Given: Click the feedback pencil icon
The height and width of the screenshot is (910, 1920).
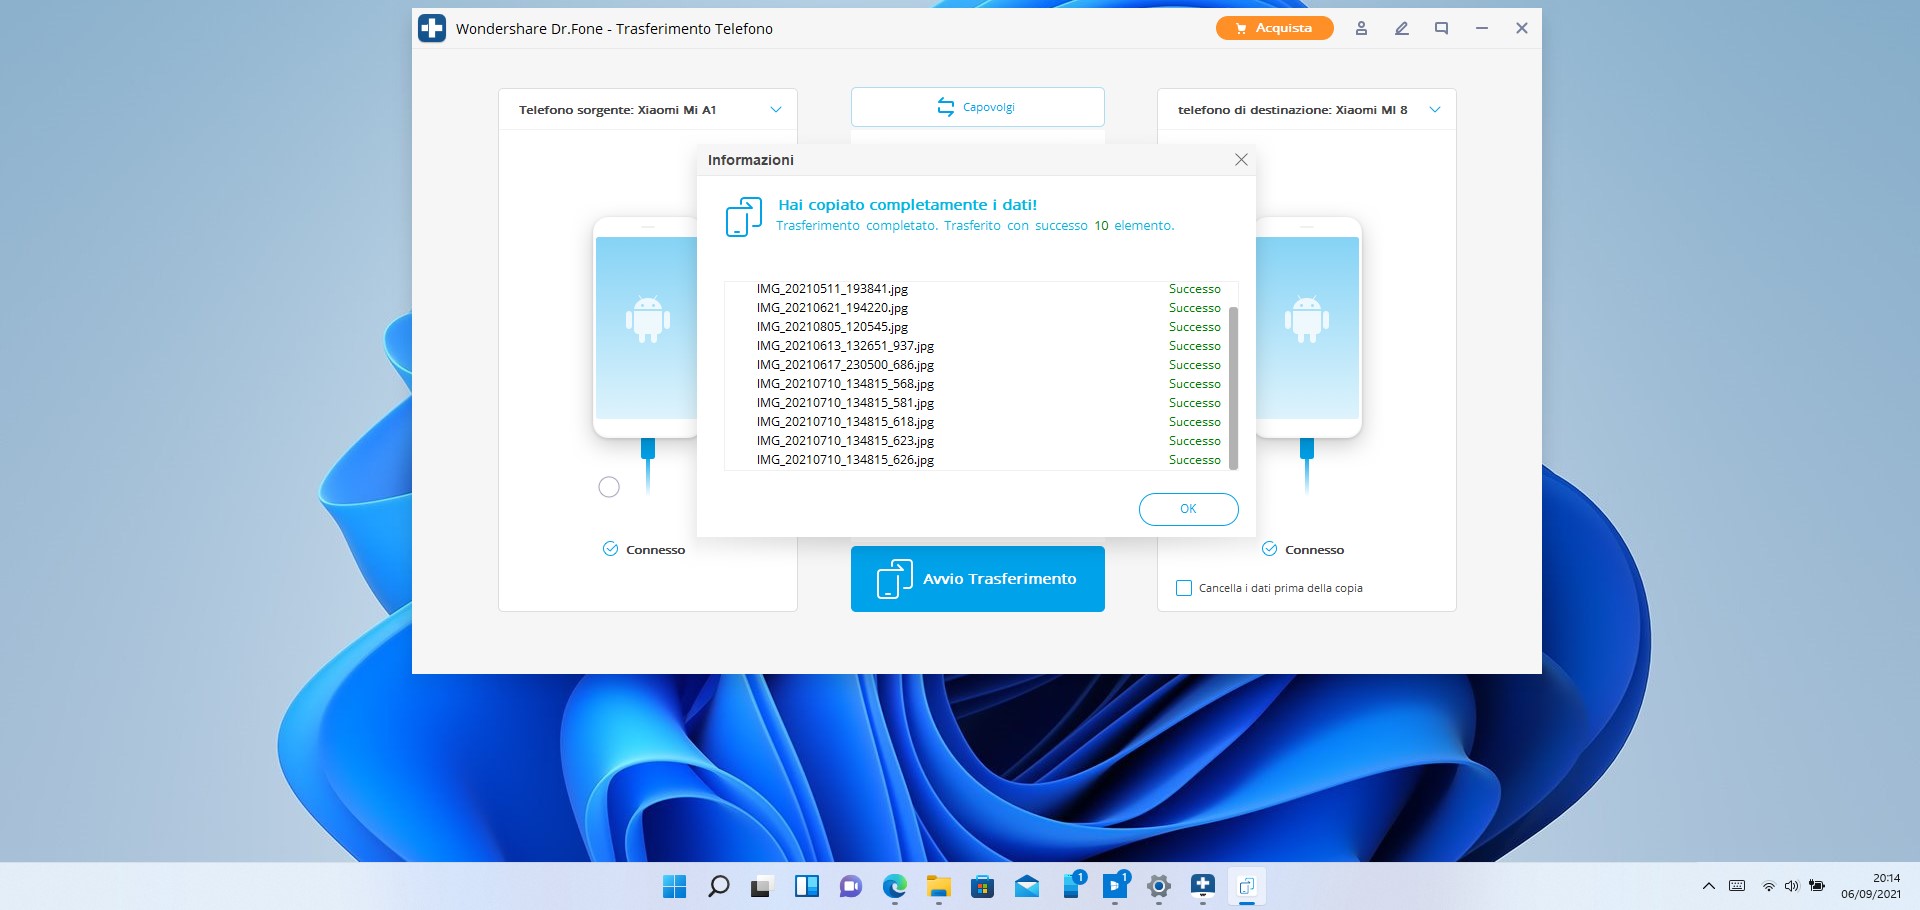Looking at the screenshot, I should (x=1402, y=28).
